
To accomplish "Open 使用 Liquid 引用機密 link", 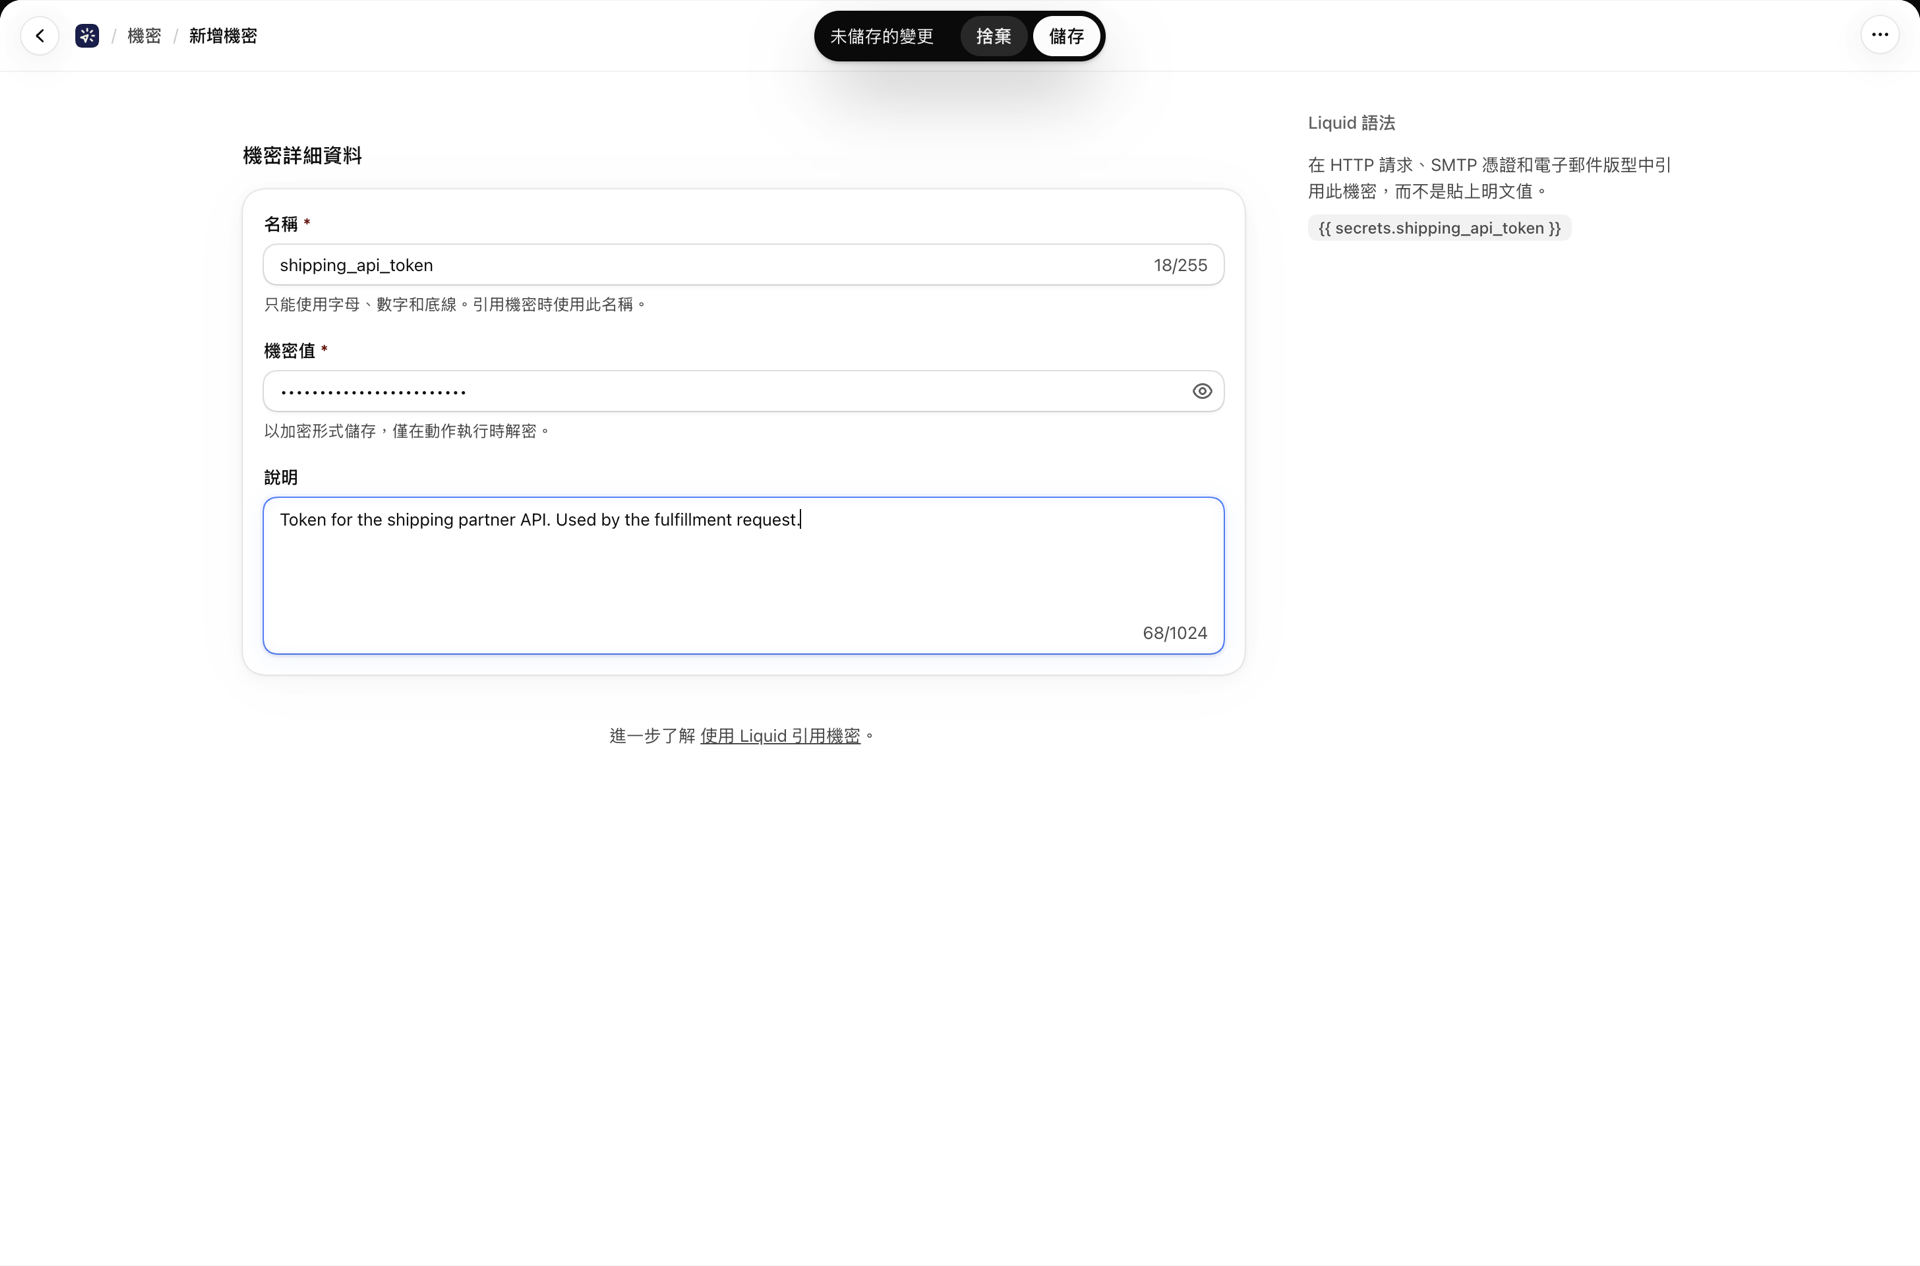I will point(780,736).
